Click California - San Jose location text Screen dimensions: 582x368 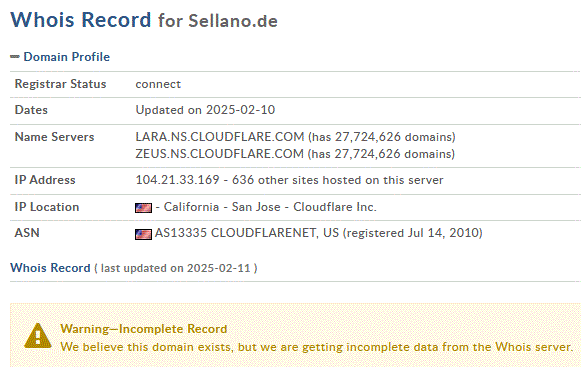[222, 207]
